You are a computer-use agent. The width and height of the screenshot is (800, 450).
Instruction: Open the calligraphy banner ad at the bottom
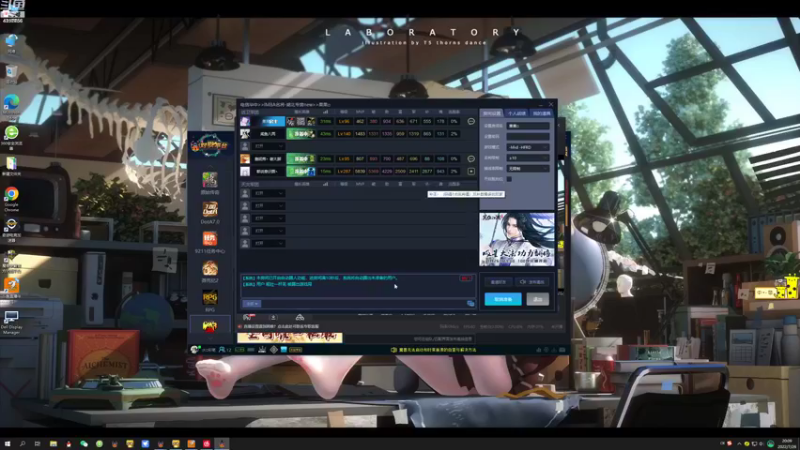[290, 337]
